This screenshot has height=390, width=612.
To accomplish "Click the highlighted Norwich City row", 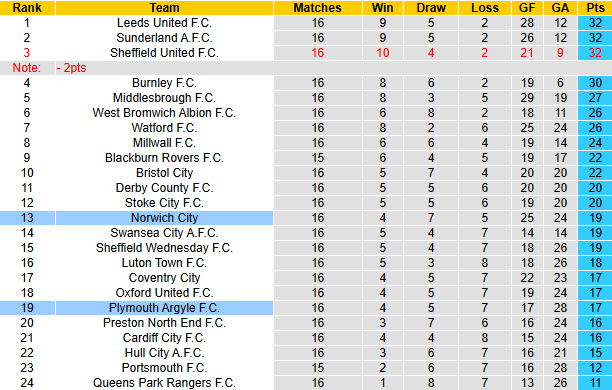I will [x=306, y=218].
